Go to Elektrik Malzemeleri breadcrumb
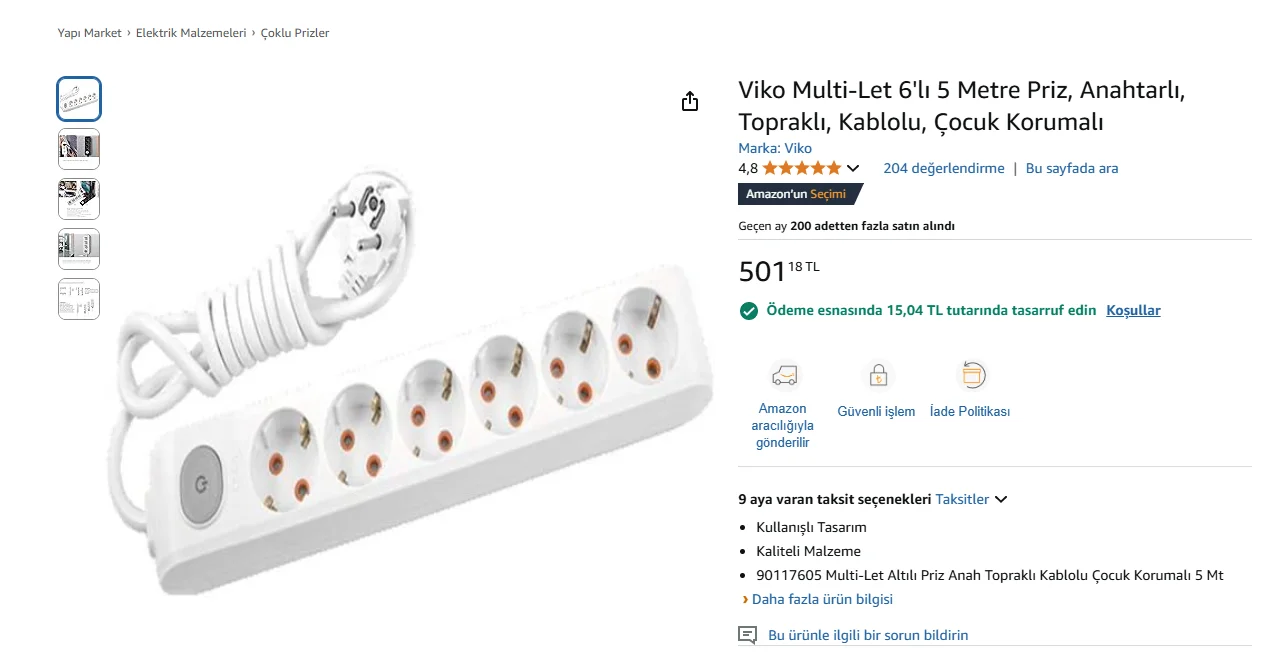Image resolution: width=1273 pixels, height=670 pixels. point(191,33)
